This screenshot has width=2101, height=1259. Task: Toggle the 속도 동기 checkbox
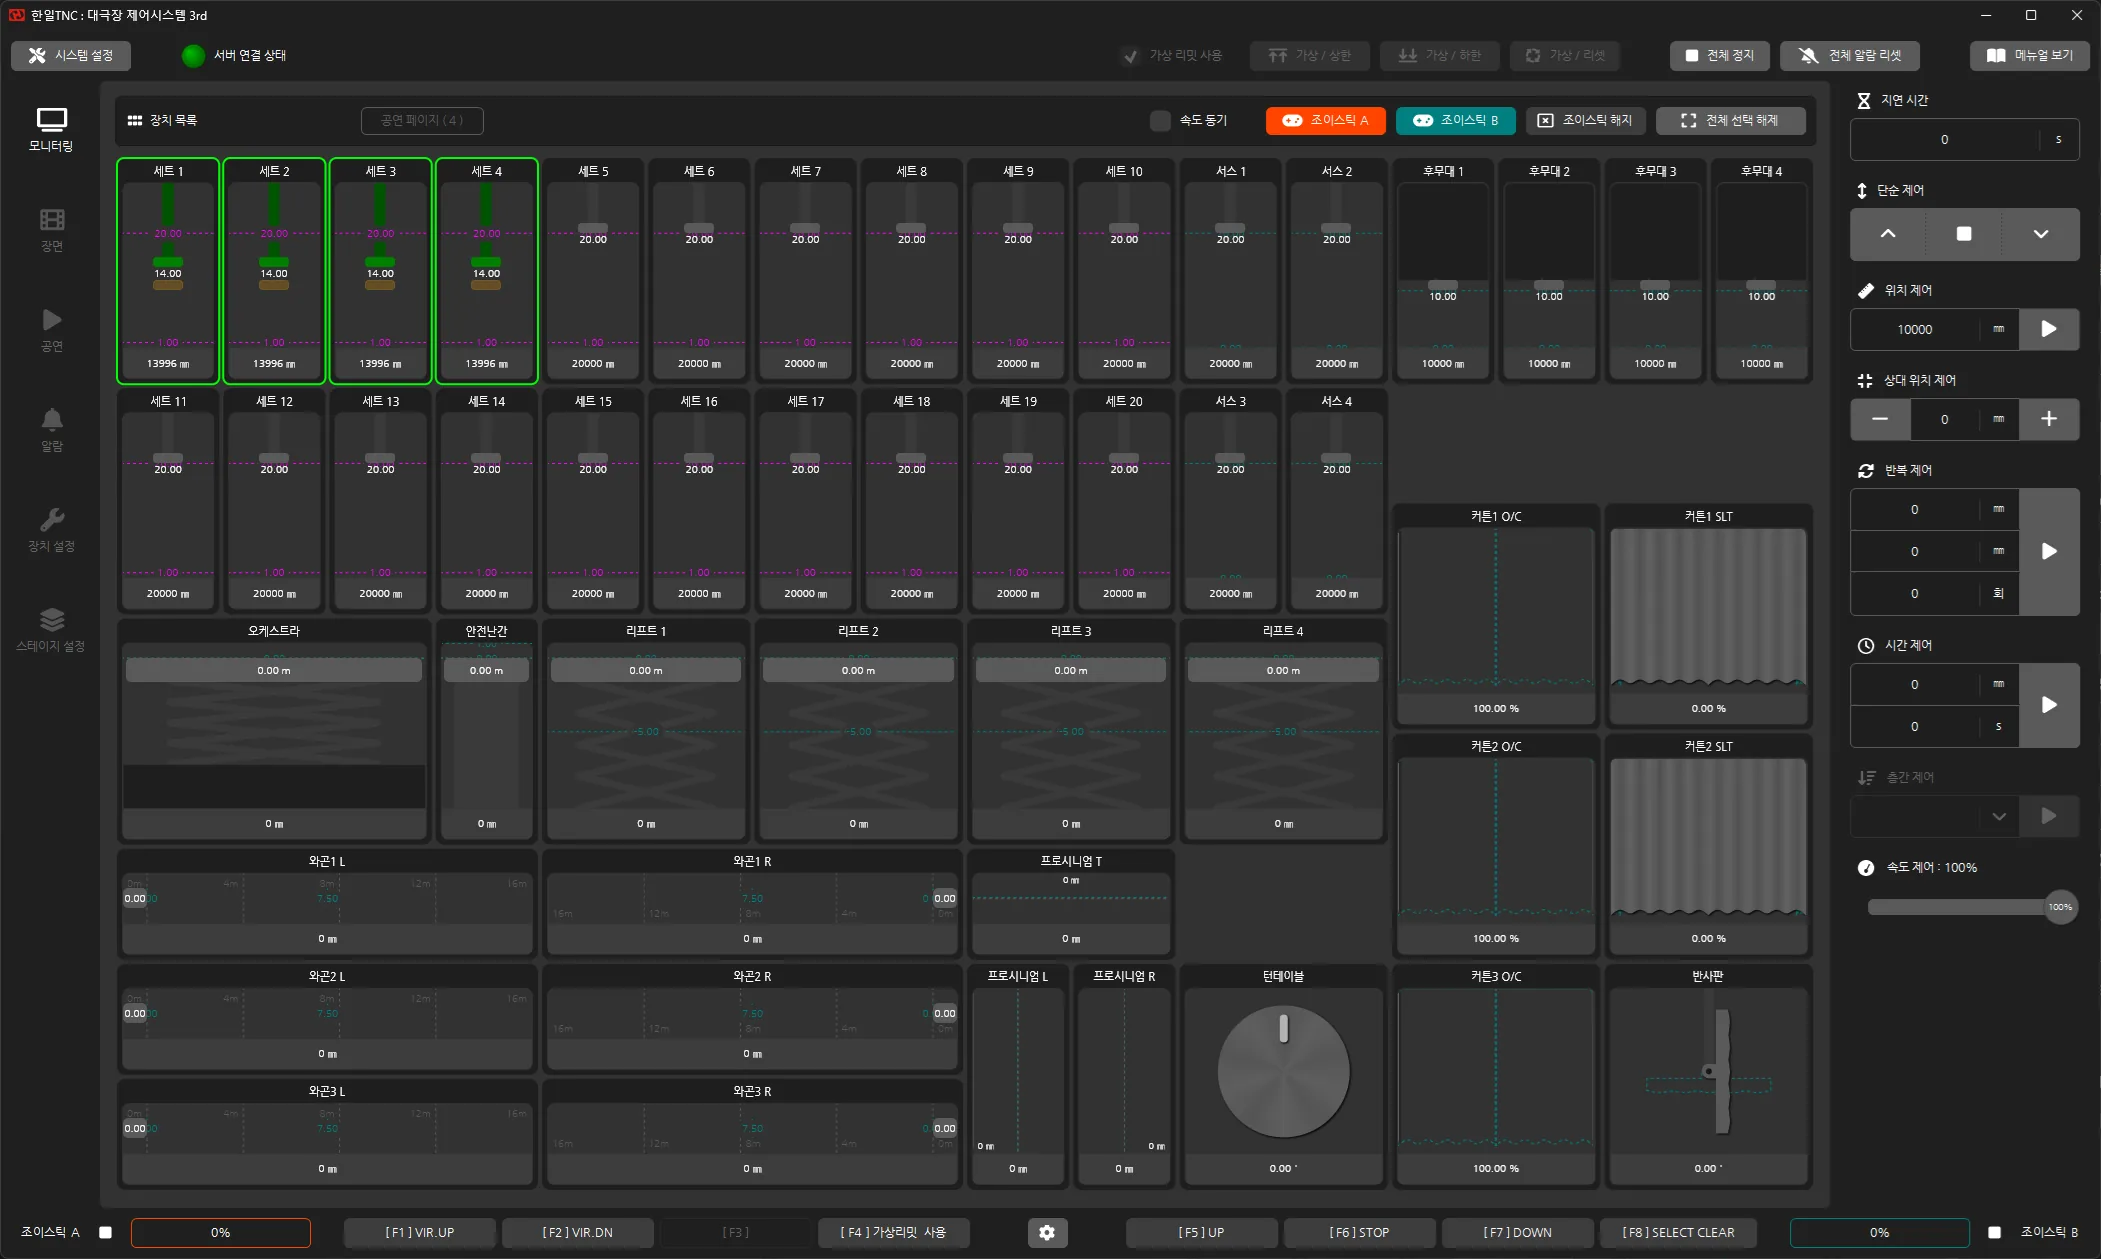point(1160,121)
